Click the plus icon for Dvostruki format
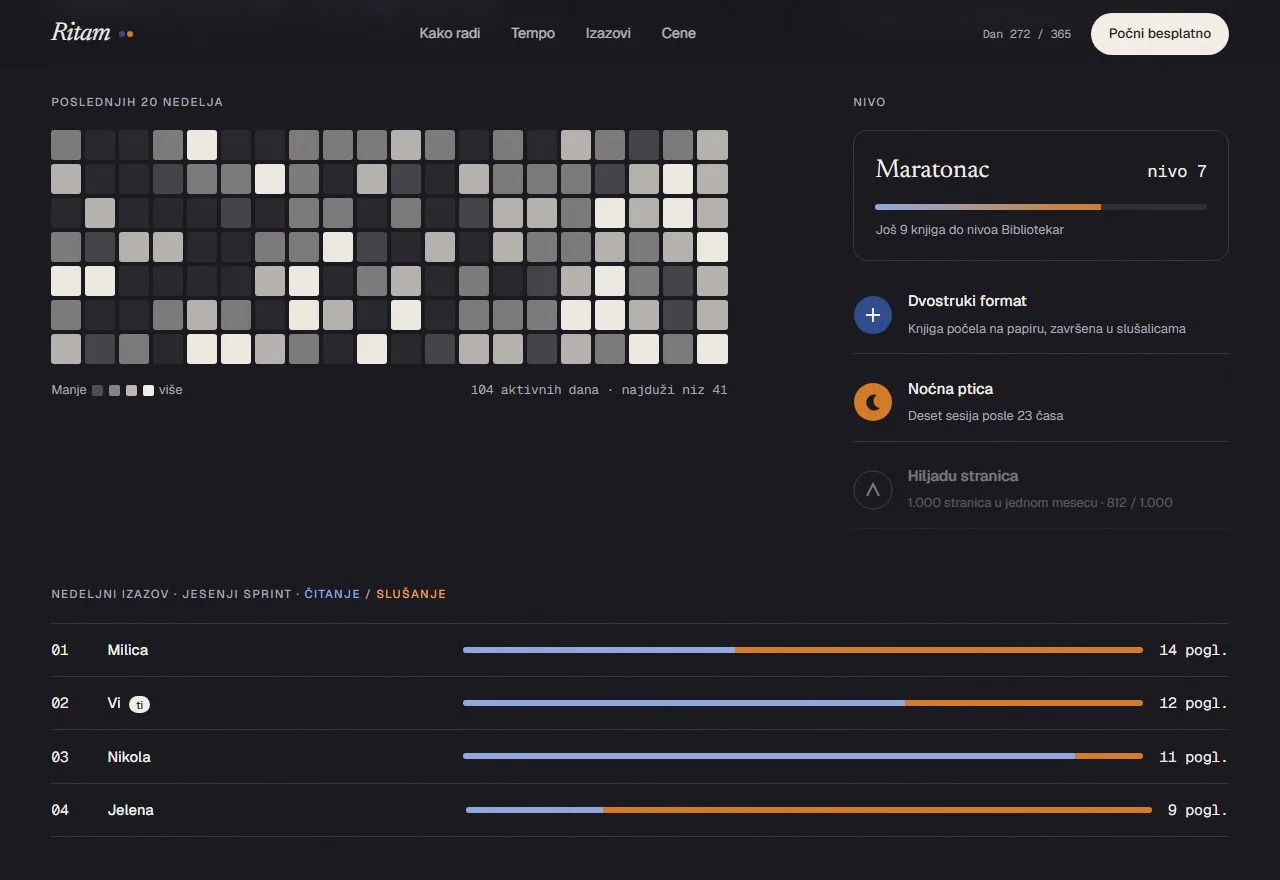Image resolution: width=1280 pixels, height=880 pixels. click(872, 314)
